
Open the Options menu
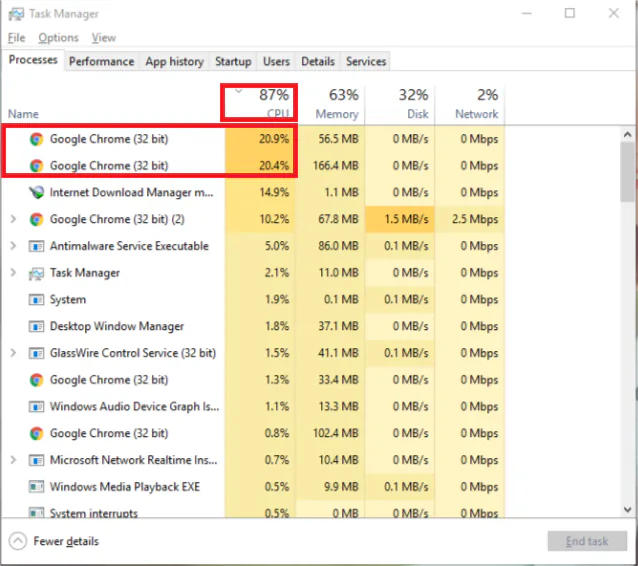point(58,38)
